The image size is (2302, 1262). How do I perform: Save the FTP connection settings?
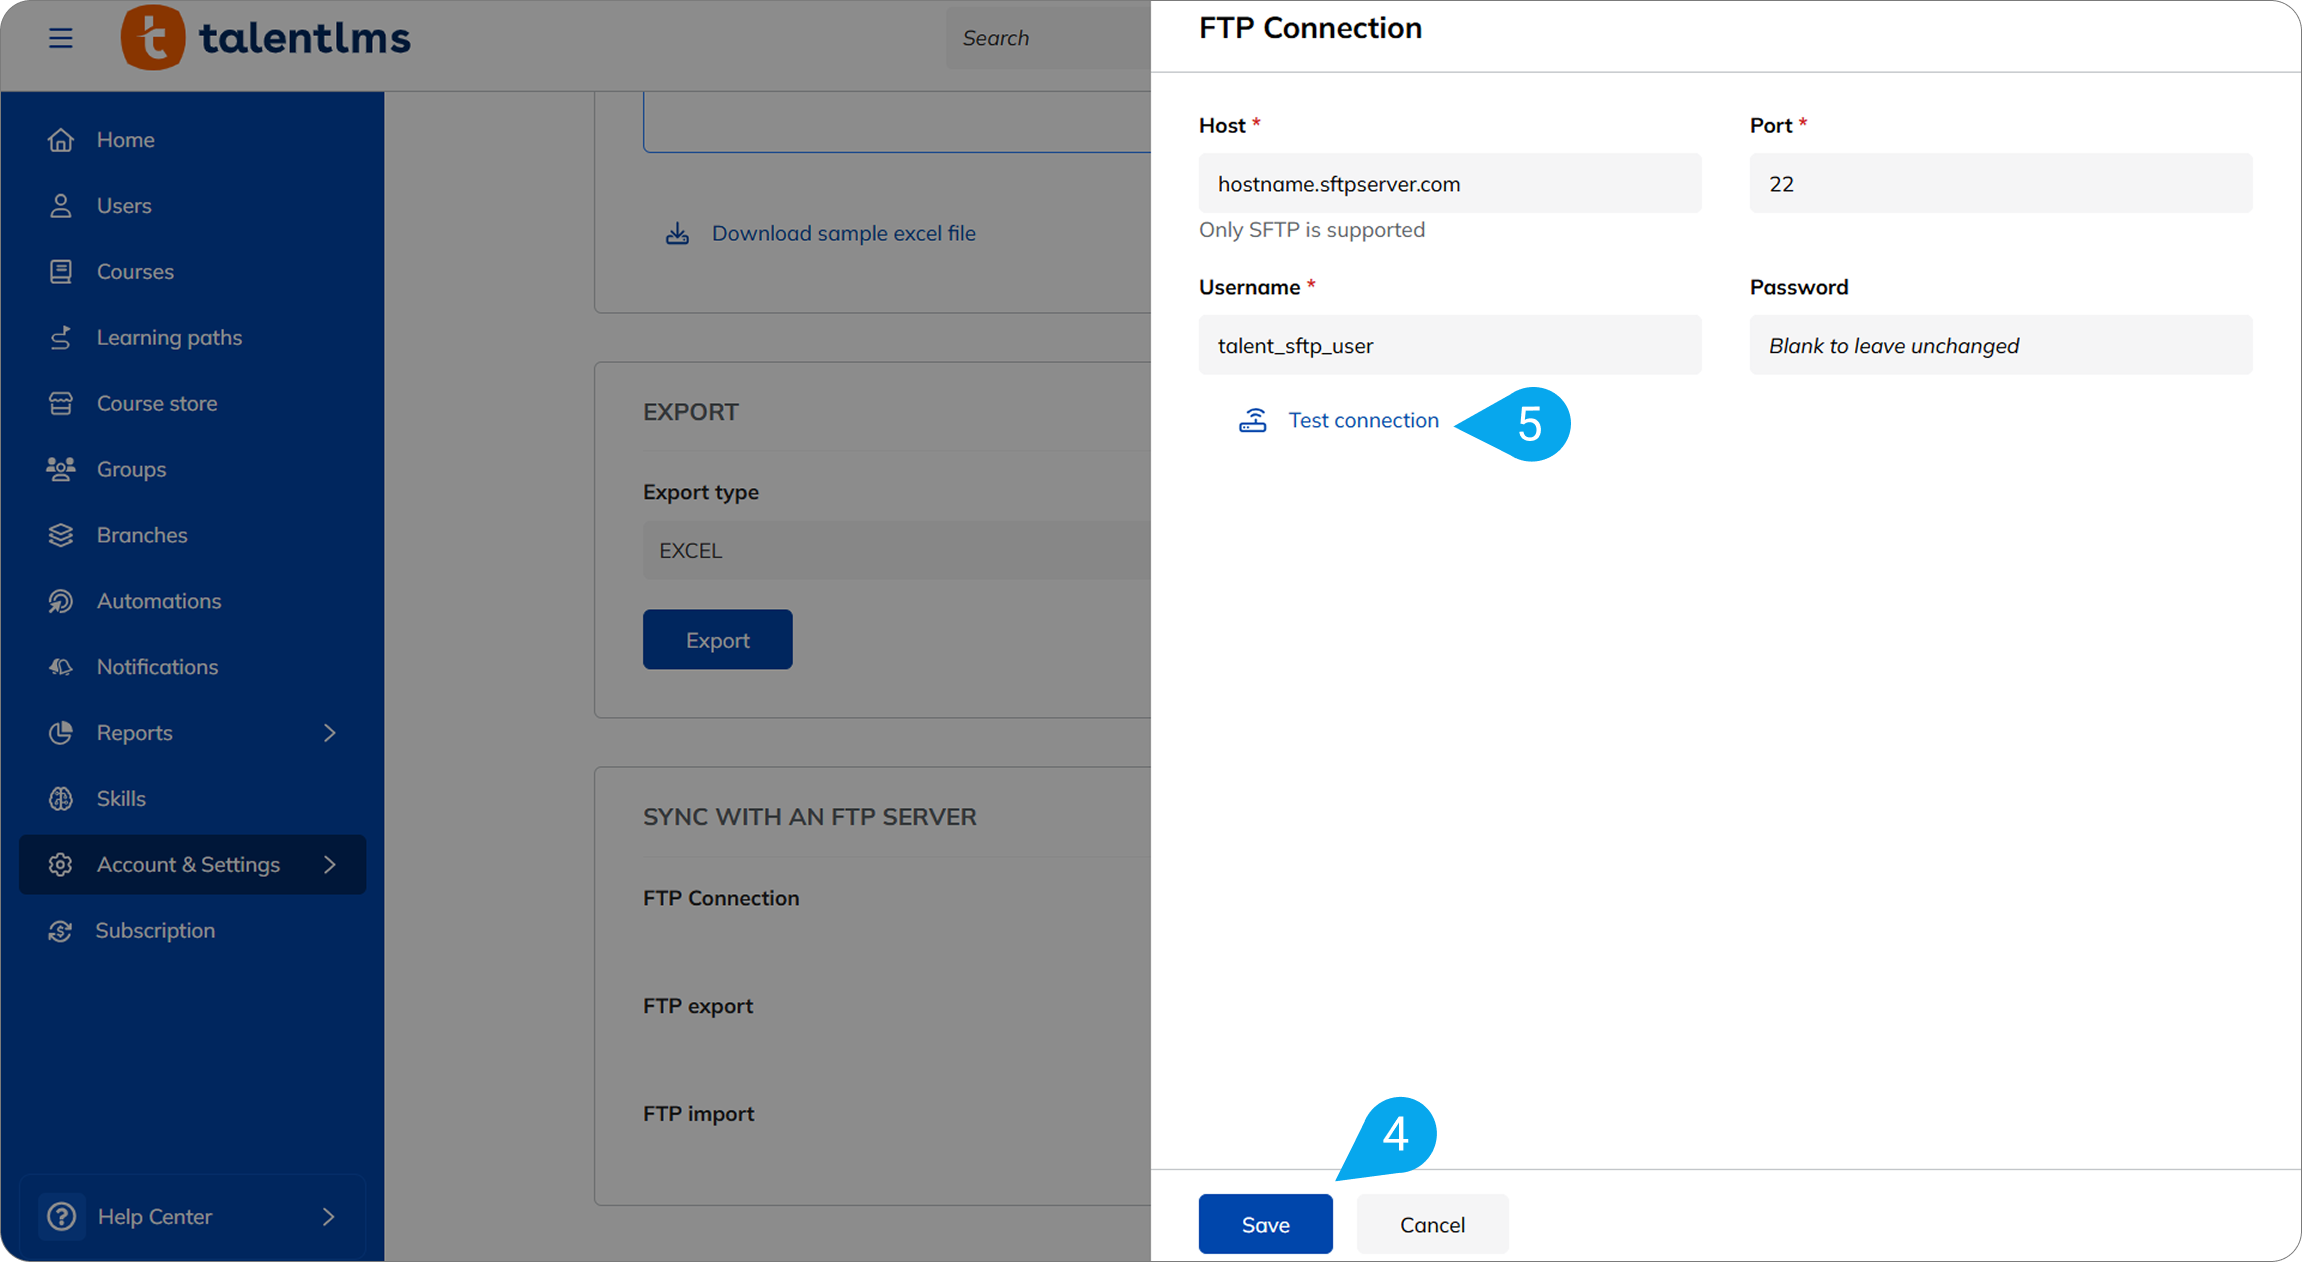(x=1265, y=1225)
